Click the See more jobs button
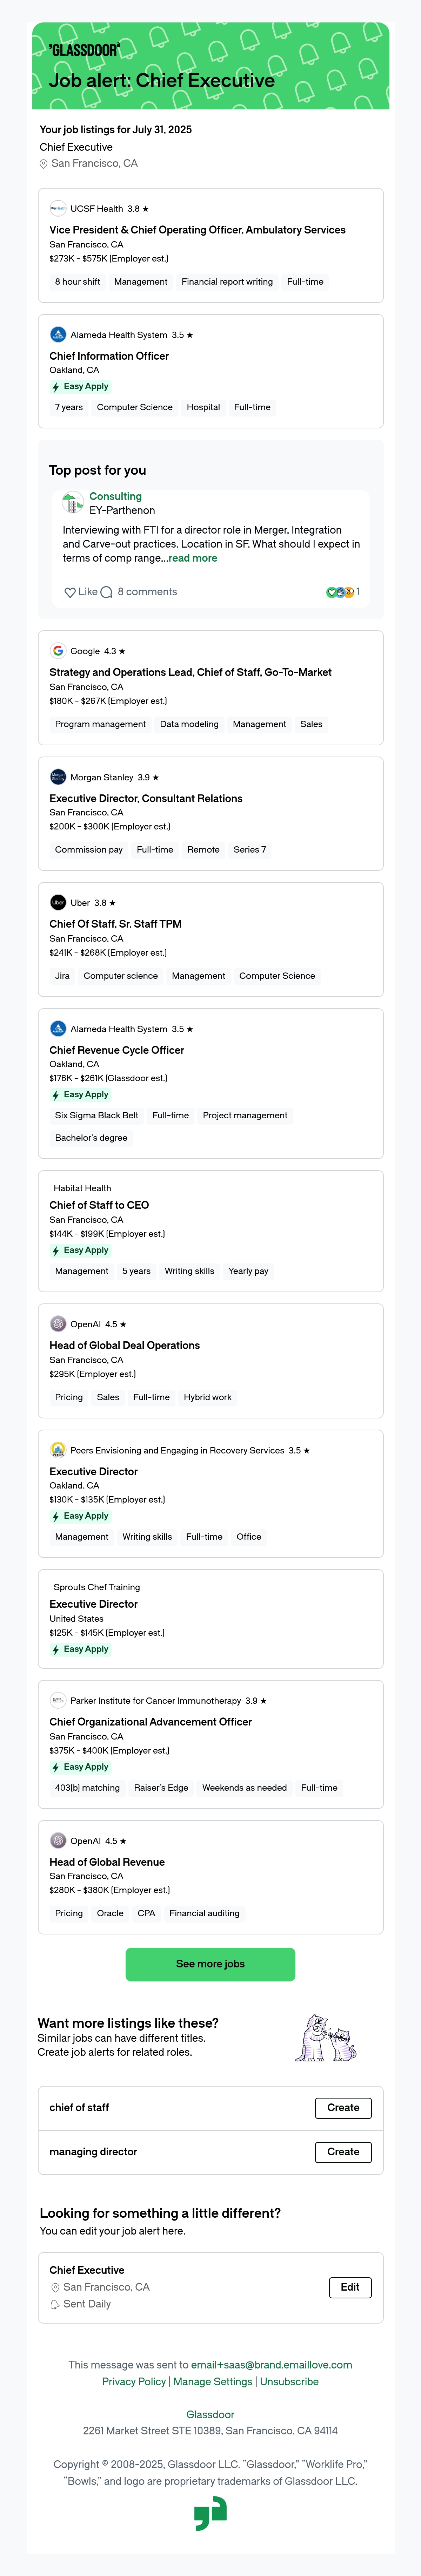The height and width of the screenshot is (2576, 421). pos(210,1964)
